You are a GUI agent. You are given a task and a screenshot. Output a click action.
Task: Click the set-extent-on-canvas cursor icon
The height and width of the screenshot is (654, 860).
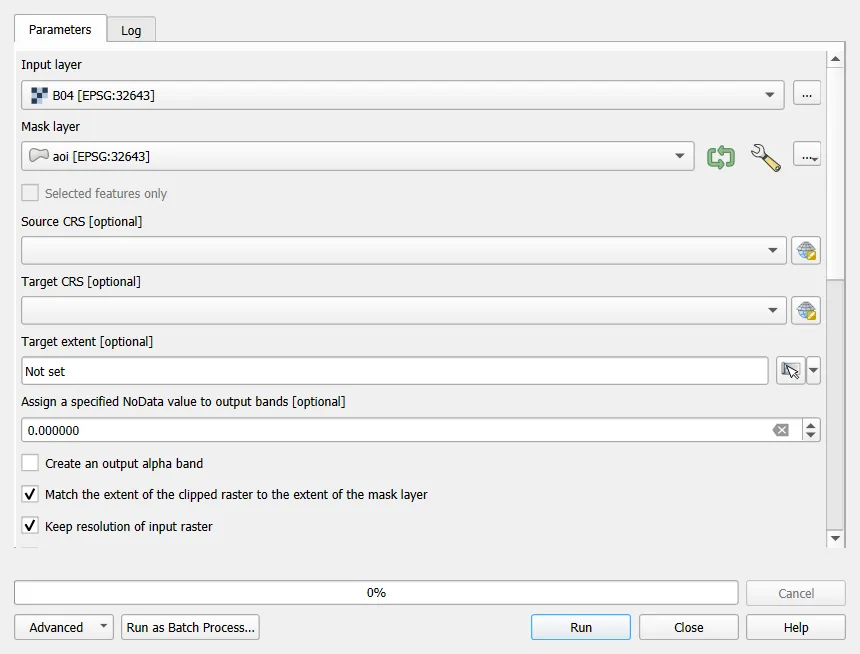tap(790, 371)
